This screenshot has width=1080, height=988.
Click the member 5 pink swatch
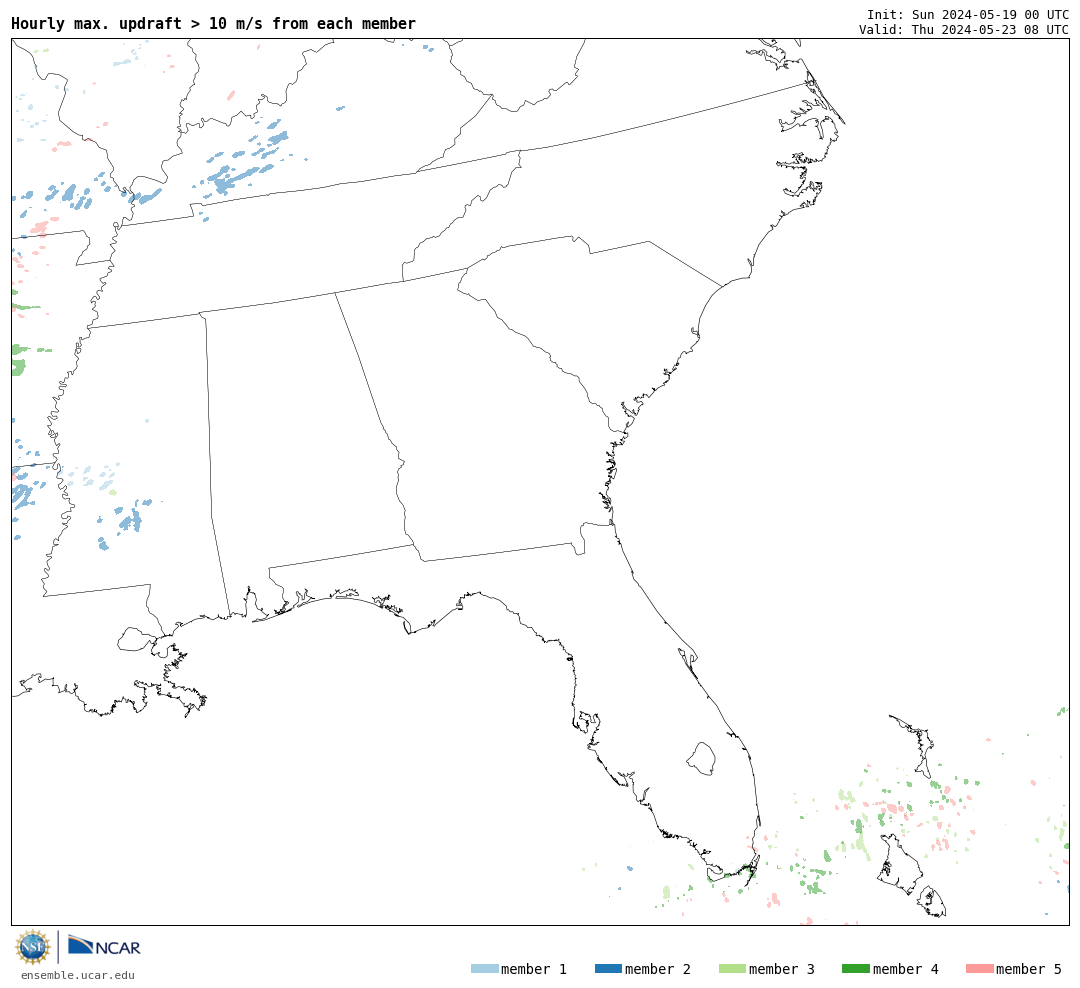coord(979,969)
